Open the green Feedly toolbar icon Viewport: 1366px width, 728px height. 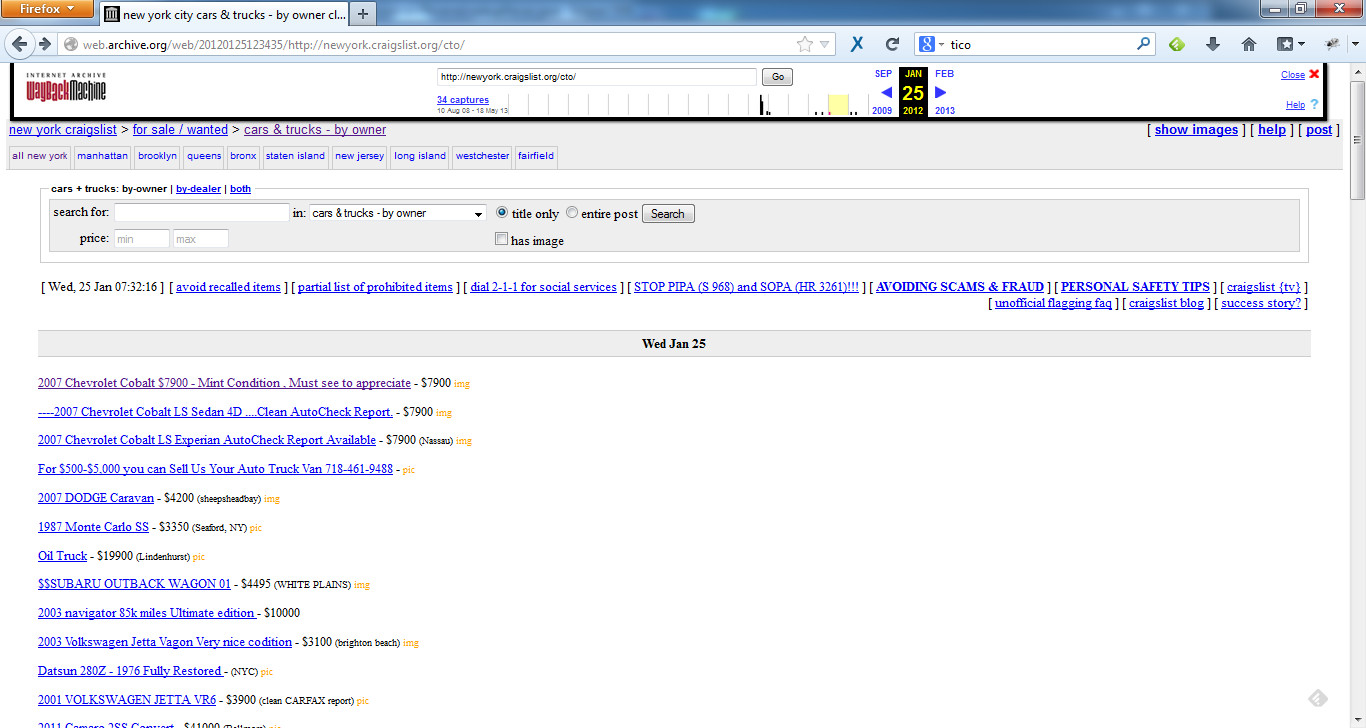coord(1177,44)
